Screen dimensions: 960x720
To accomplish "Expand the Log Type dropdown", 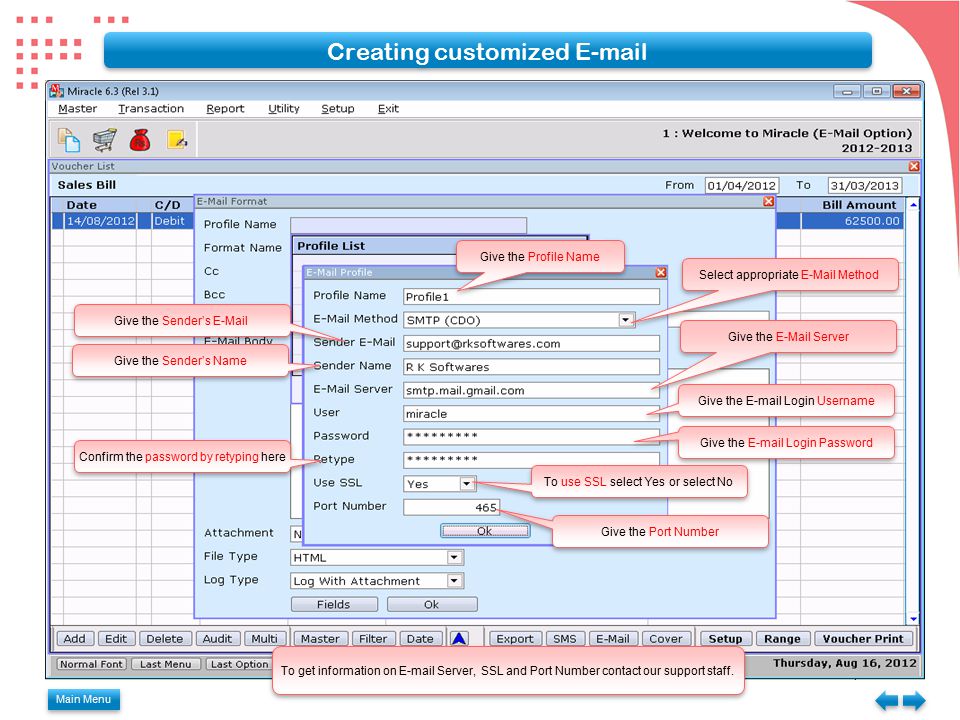I will (x=454, y=580).
